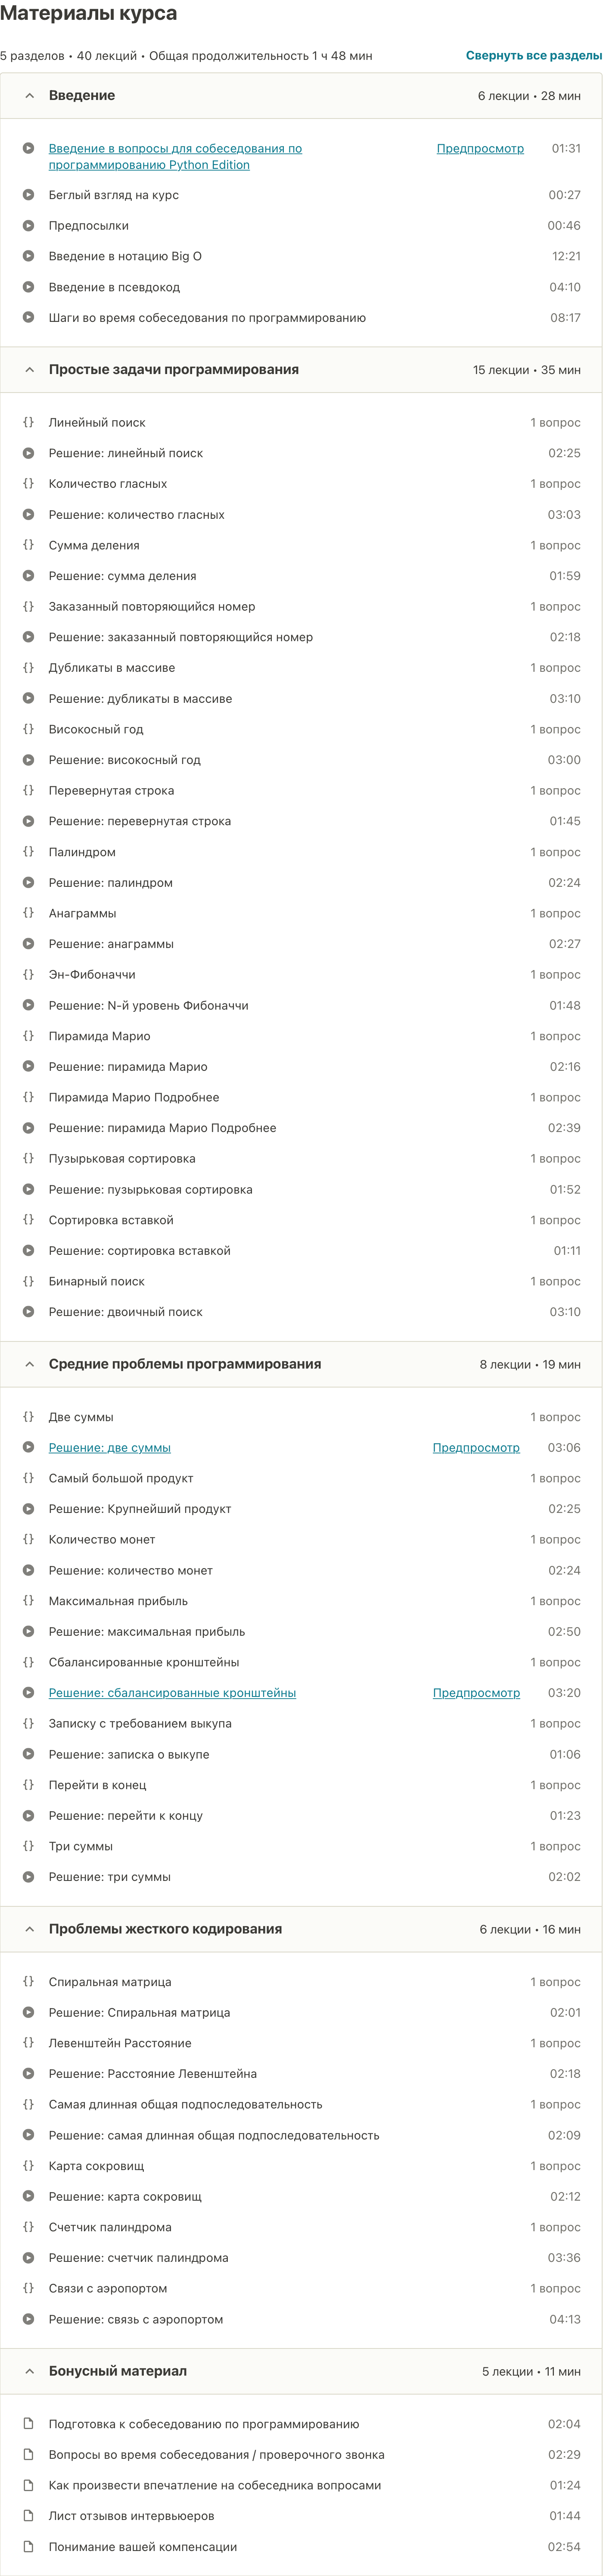
Task: Open the lecture Введение в вопросы для собеседования
Action: coord(175,148)
